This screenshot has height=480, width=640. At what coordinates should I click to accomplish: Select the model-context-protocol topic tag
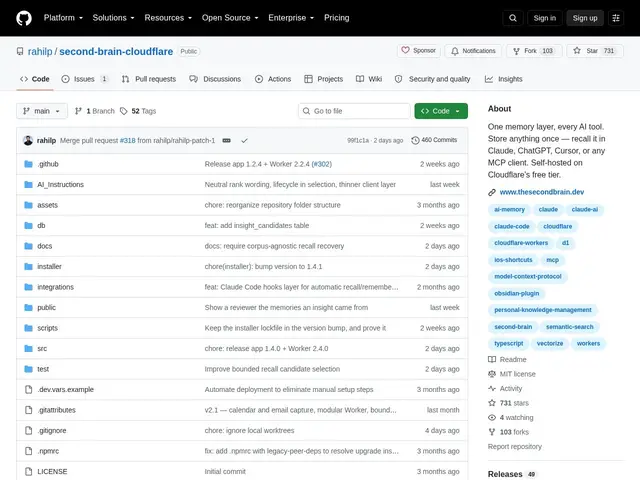tap(528, 276)
